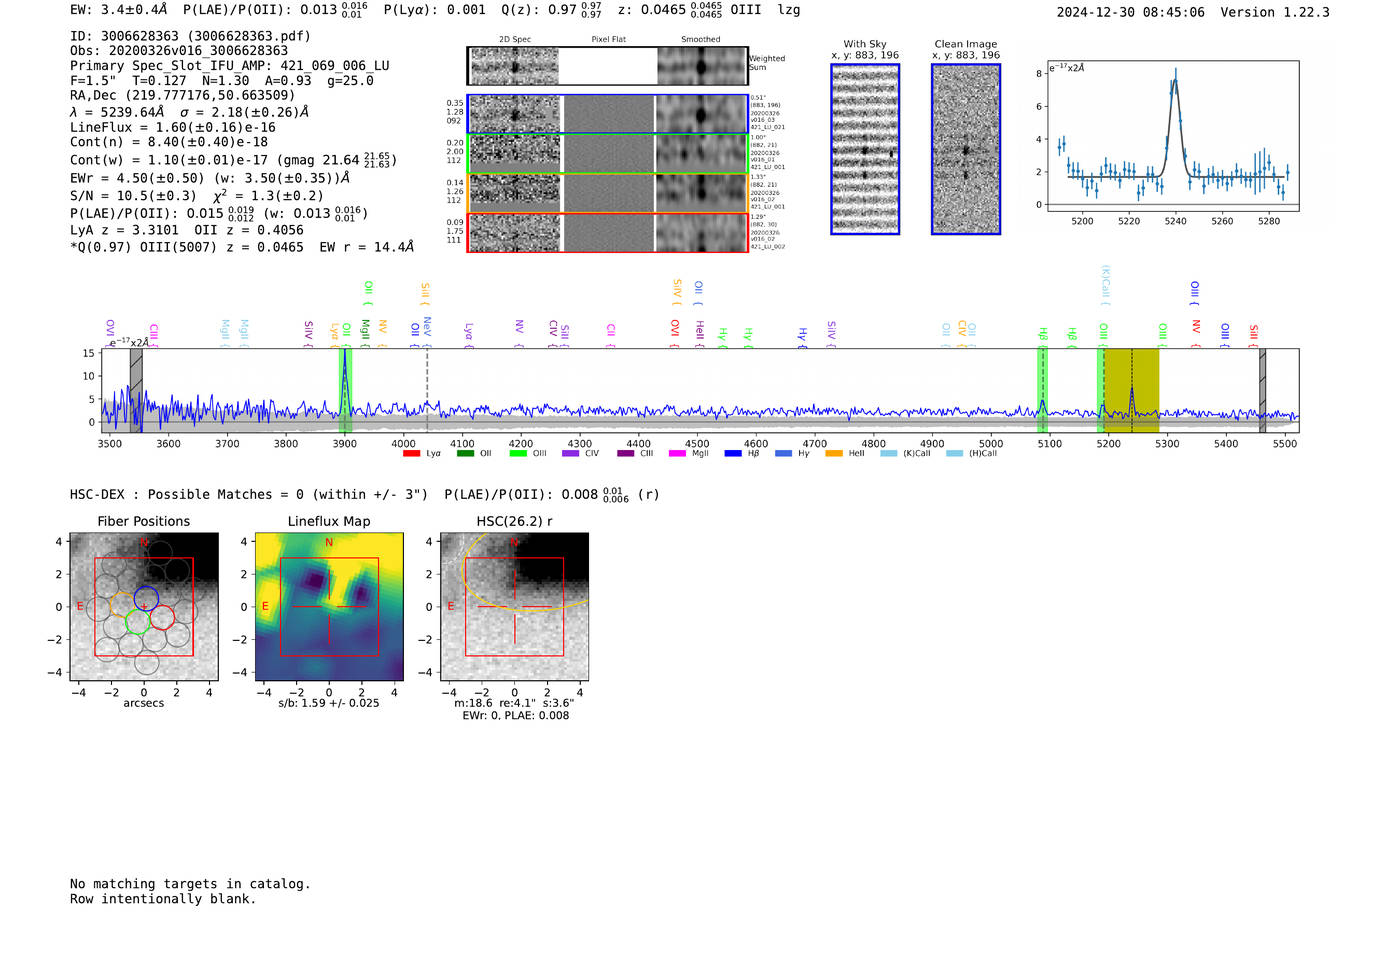The image size is (1400, 953).
Task: Open the With Sky cutout image
Action: coord(865,149)
